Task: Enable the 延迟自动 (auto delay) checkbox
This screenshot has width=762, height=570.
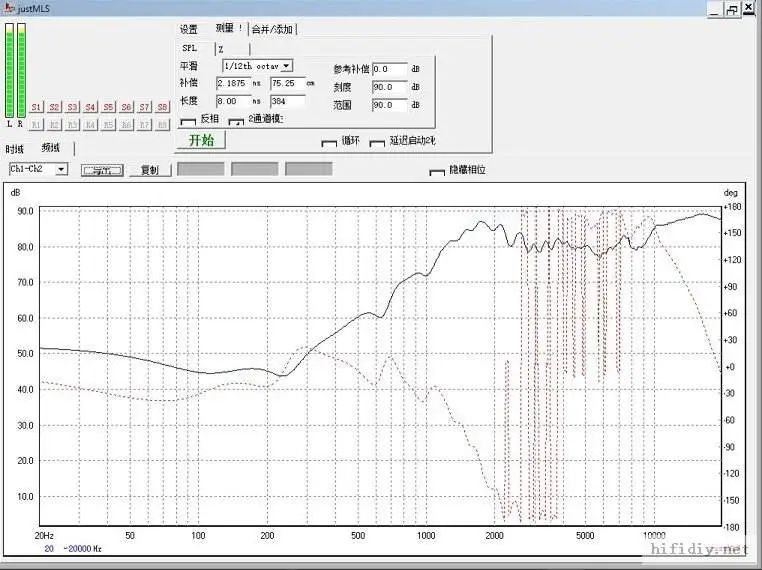Action: pos(377,142)
